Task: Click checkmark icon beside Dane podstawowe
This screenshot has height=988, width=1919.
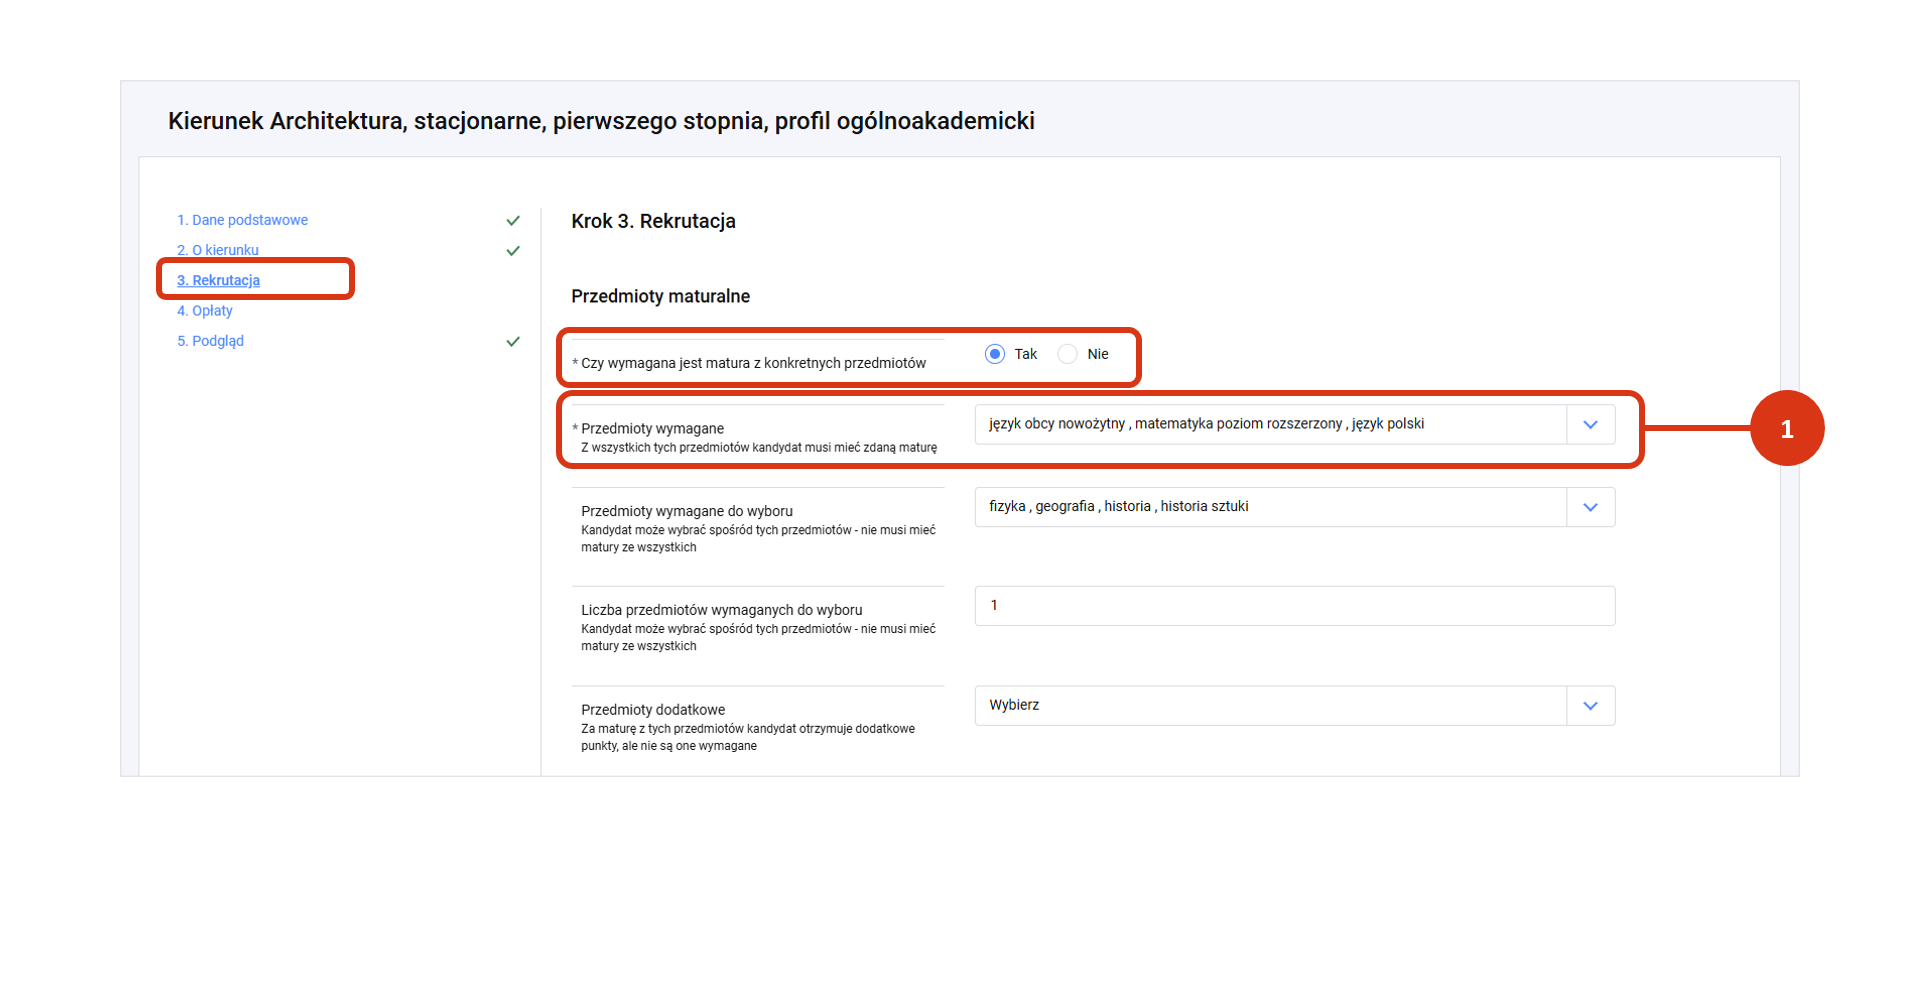Action: [x=513, y=220]
